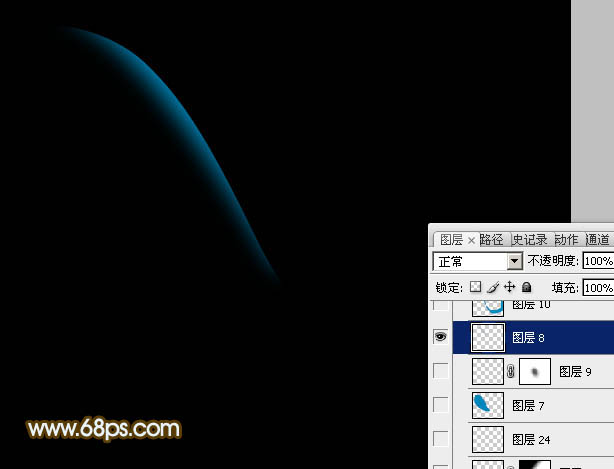Click the 图层 8 layer thumbnail
The width and height of the screenshot is (614, 469).
[487, 338]
